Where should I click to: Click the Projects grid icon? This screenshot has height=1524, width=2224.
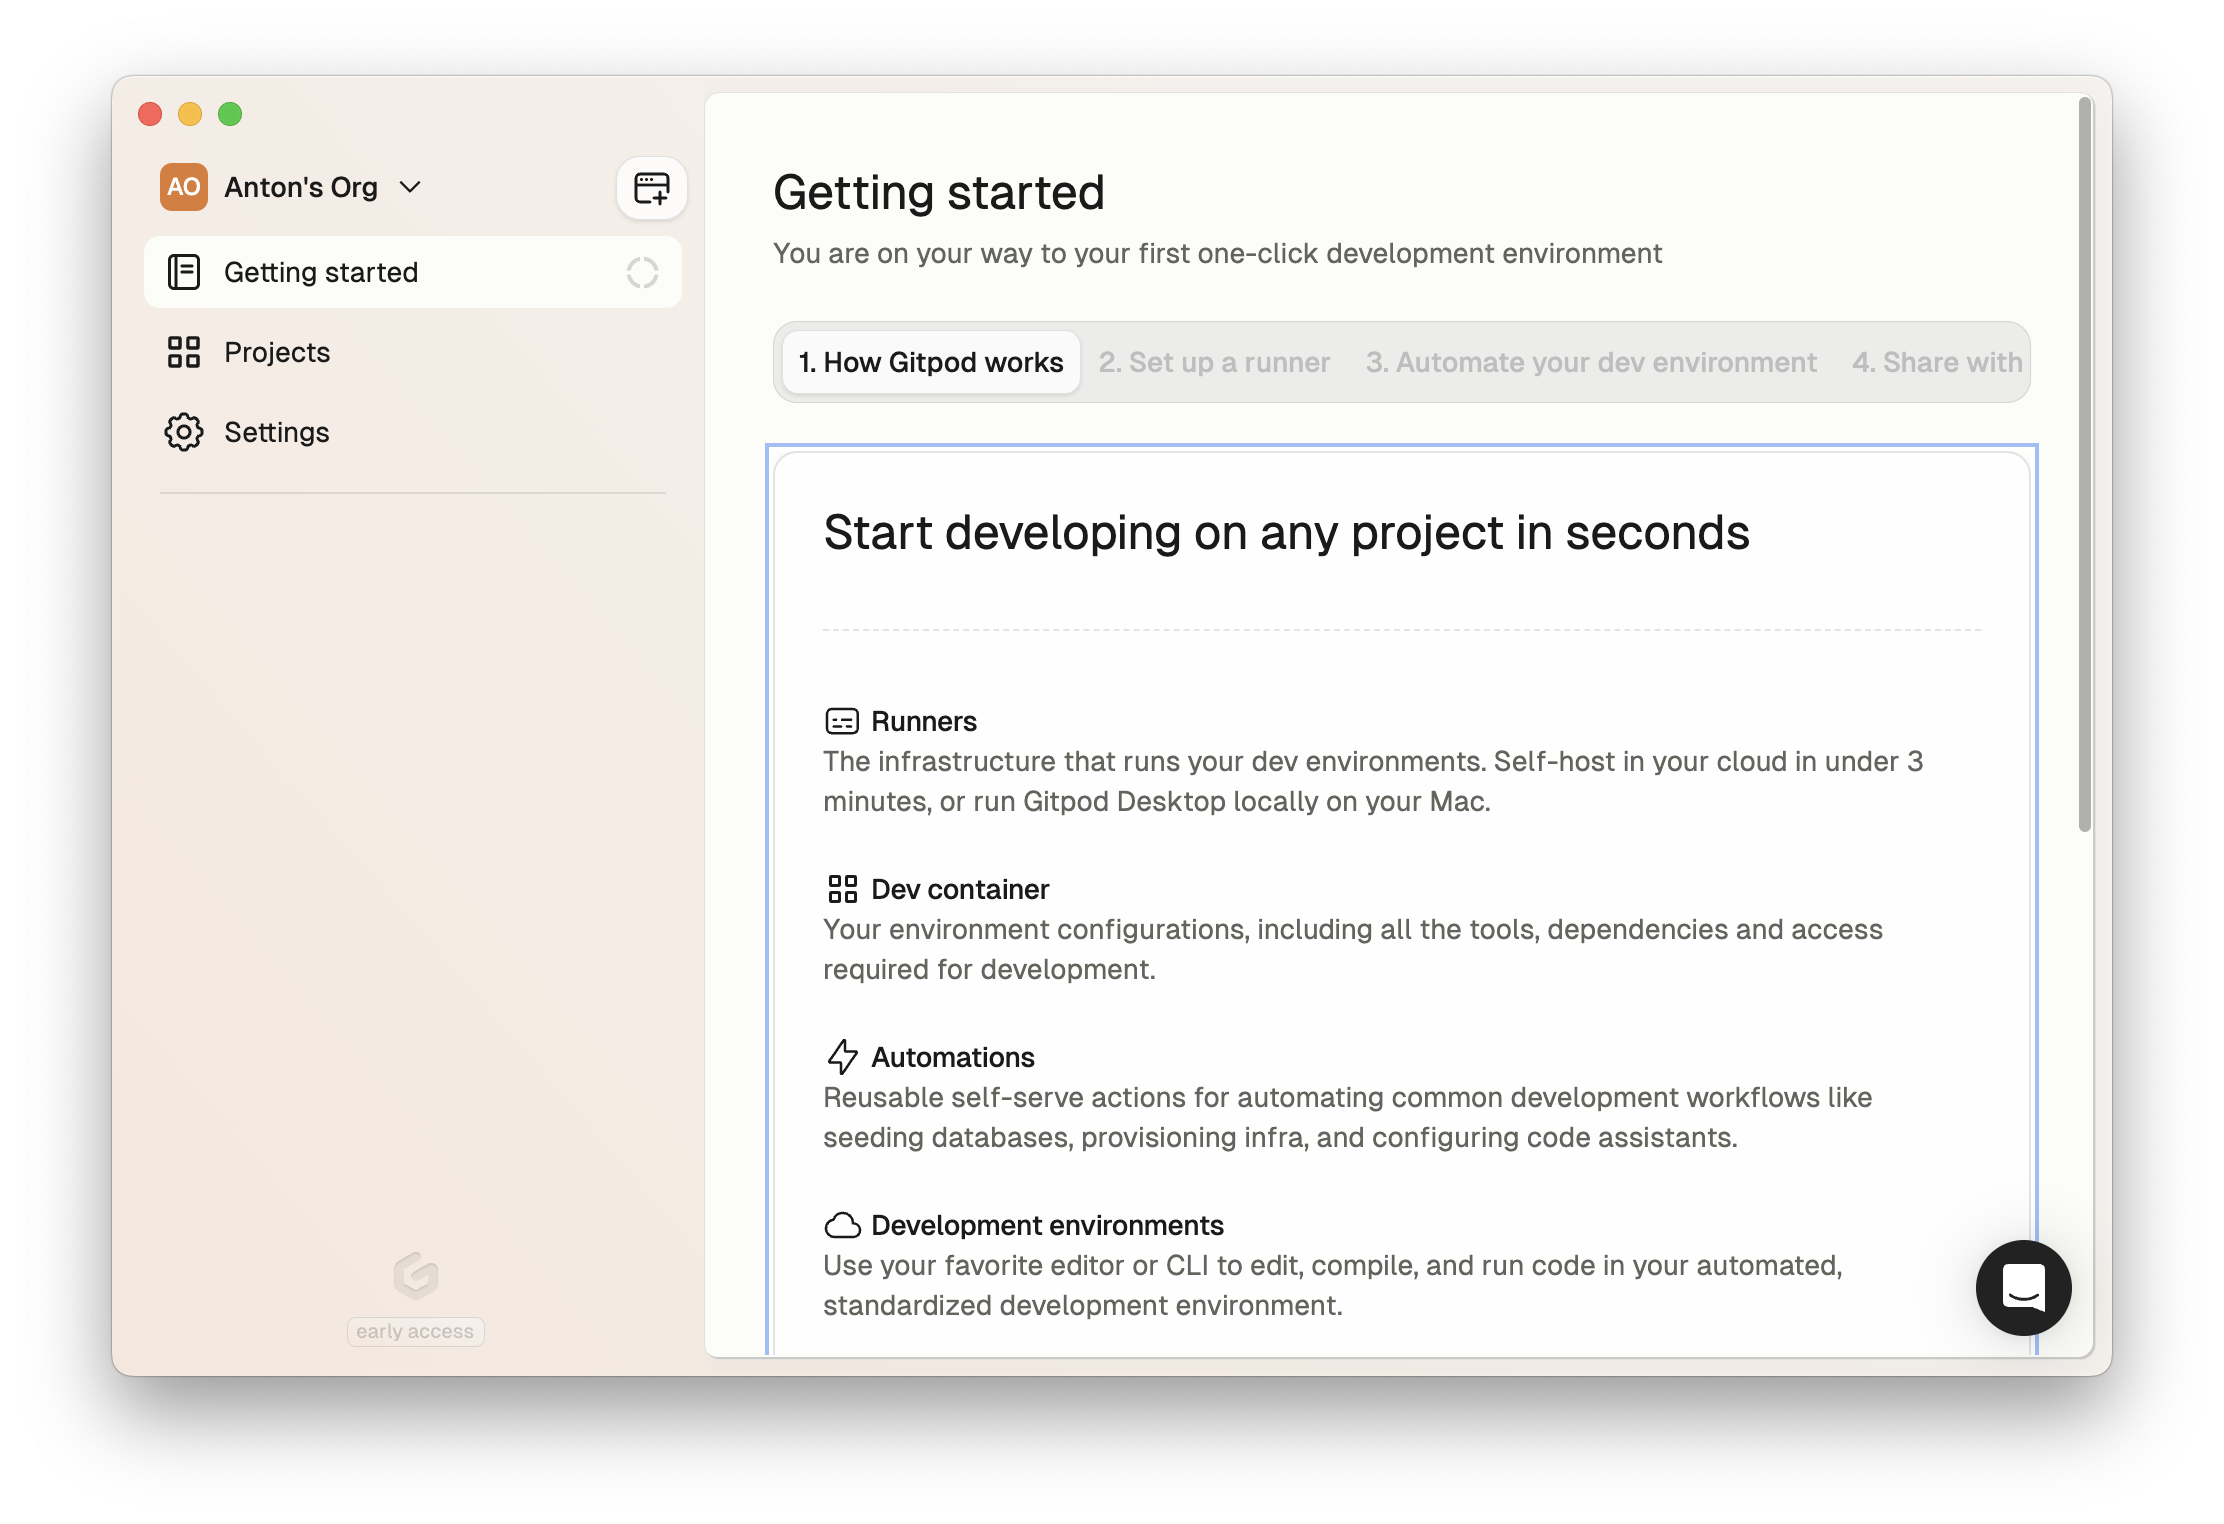[184, 352]
